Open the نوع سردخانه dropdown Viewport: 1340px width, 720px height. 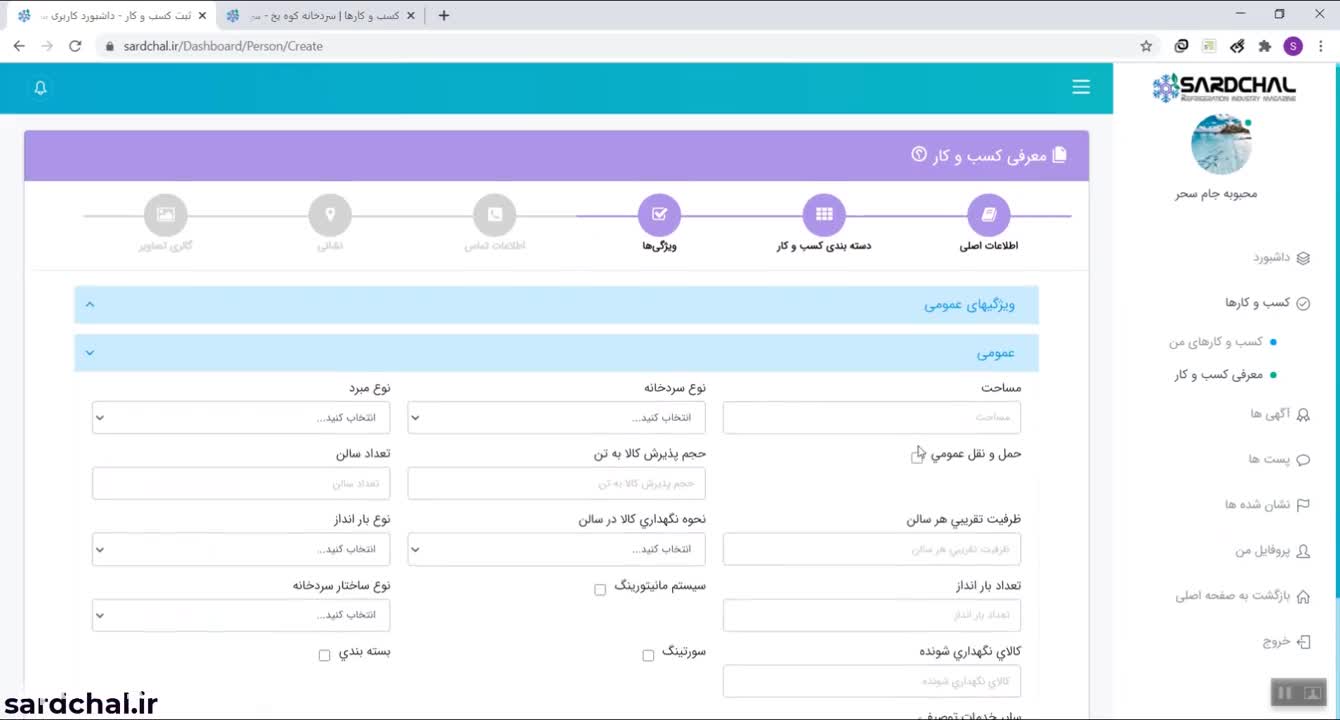point(556,418)
